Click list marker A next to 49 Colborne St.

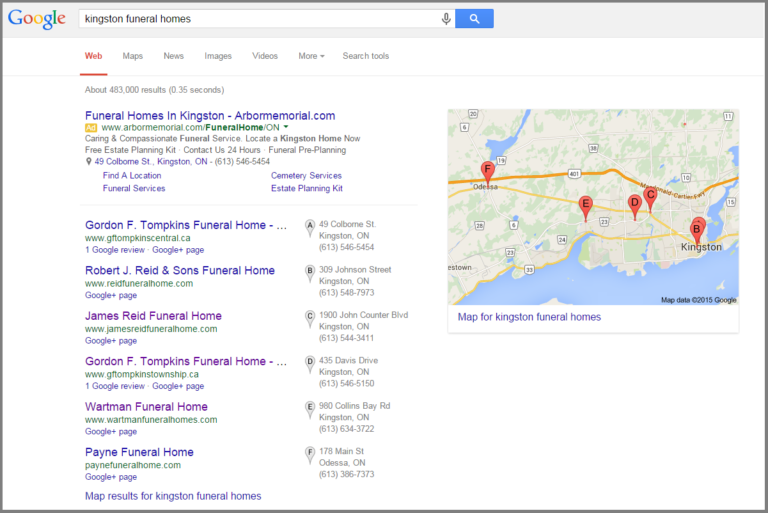310,228
